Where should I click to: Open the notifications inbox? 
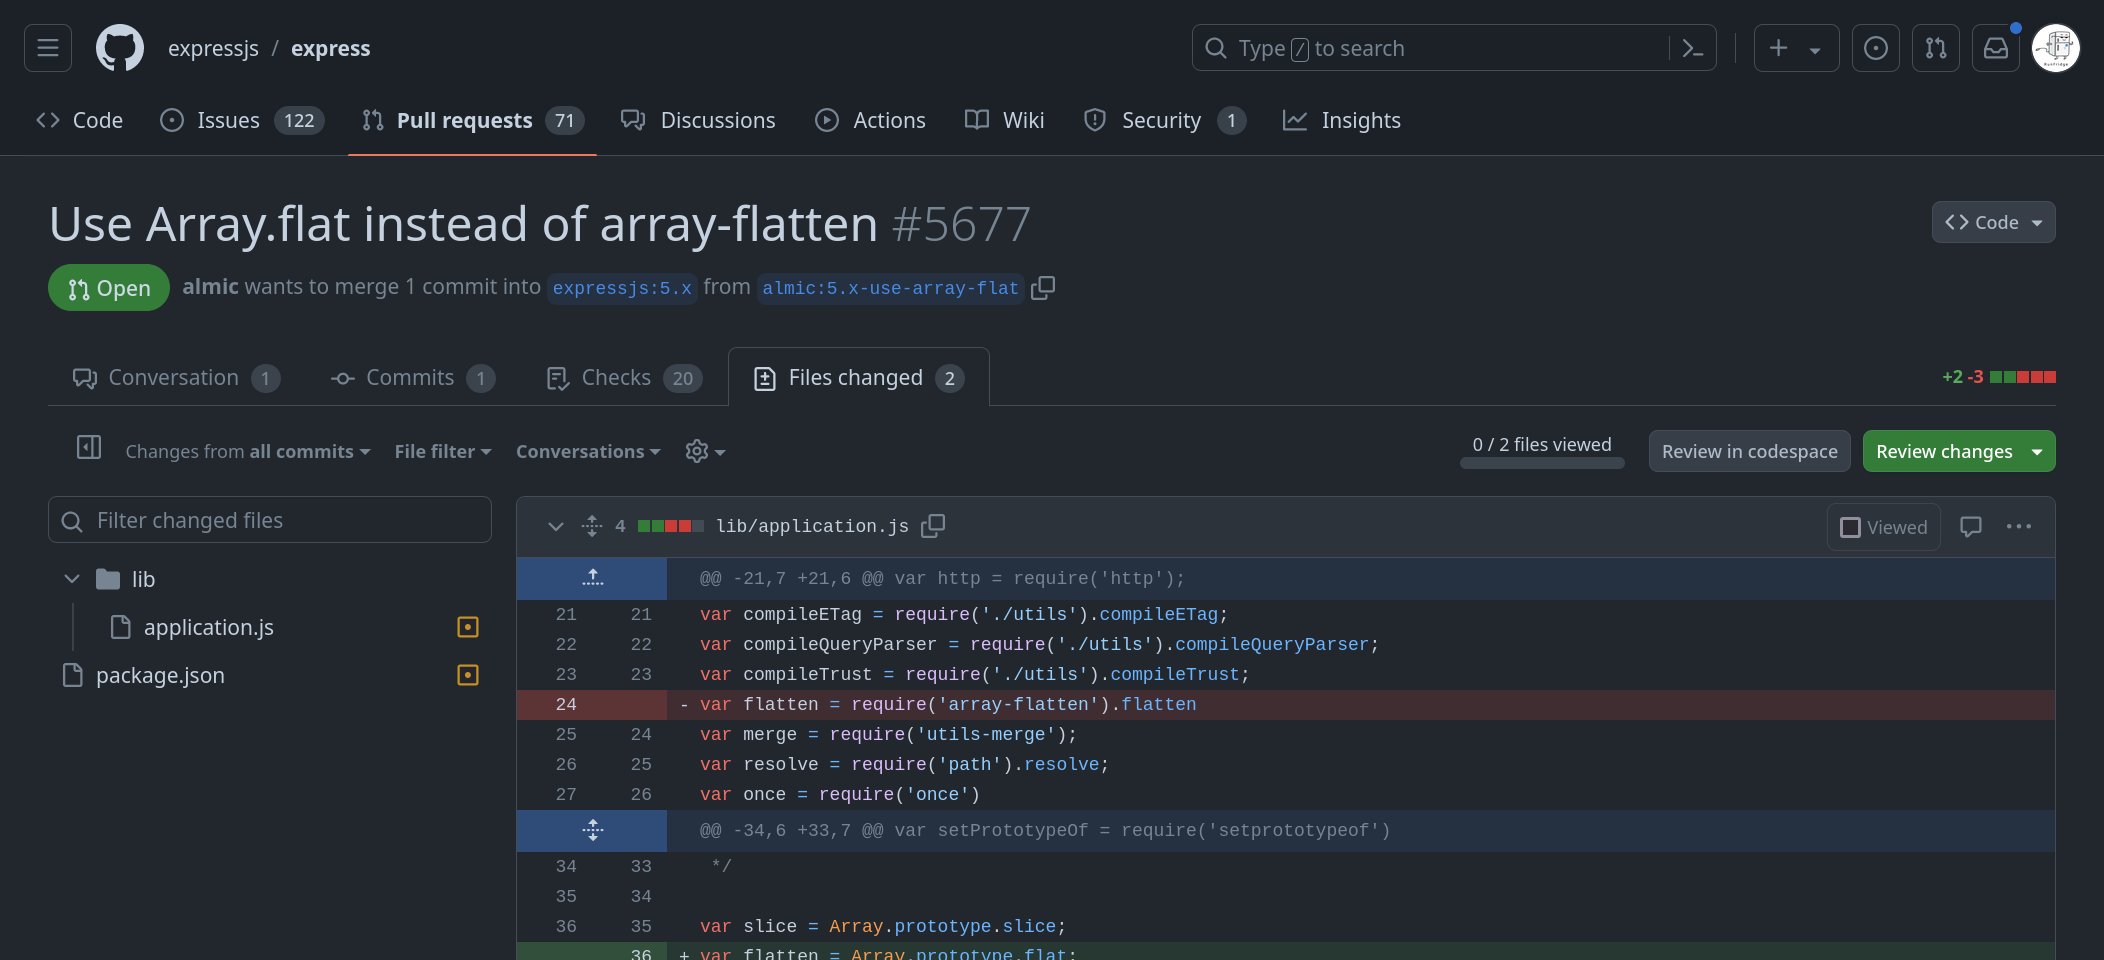click(x=1996, y=48)
